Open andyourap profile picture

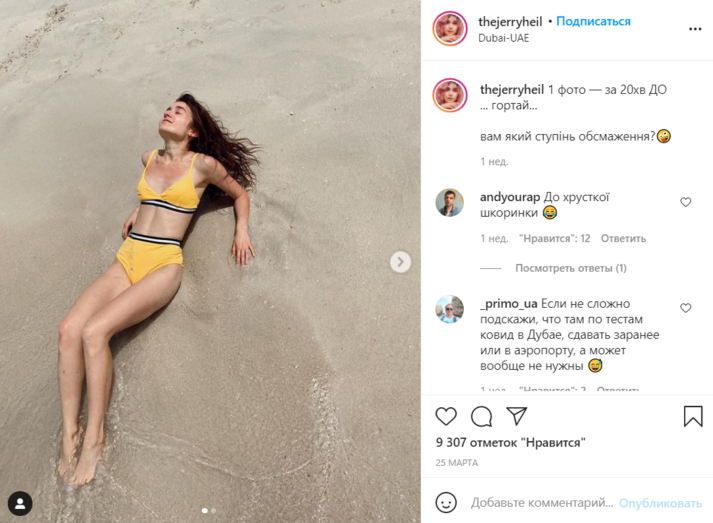[x=450, y=202]
